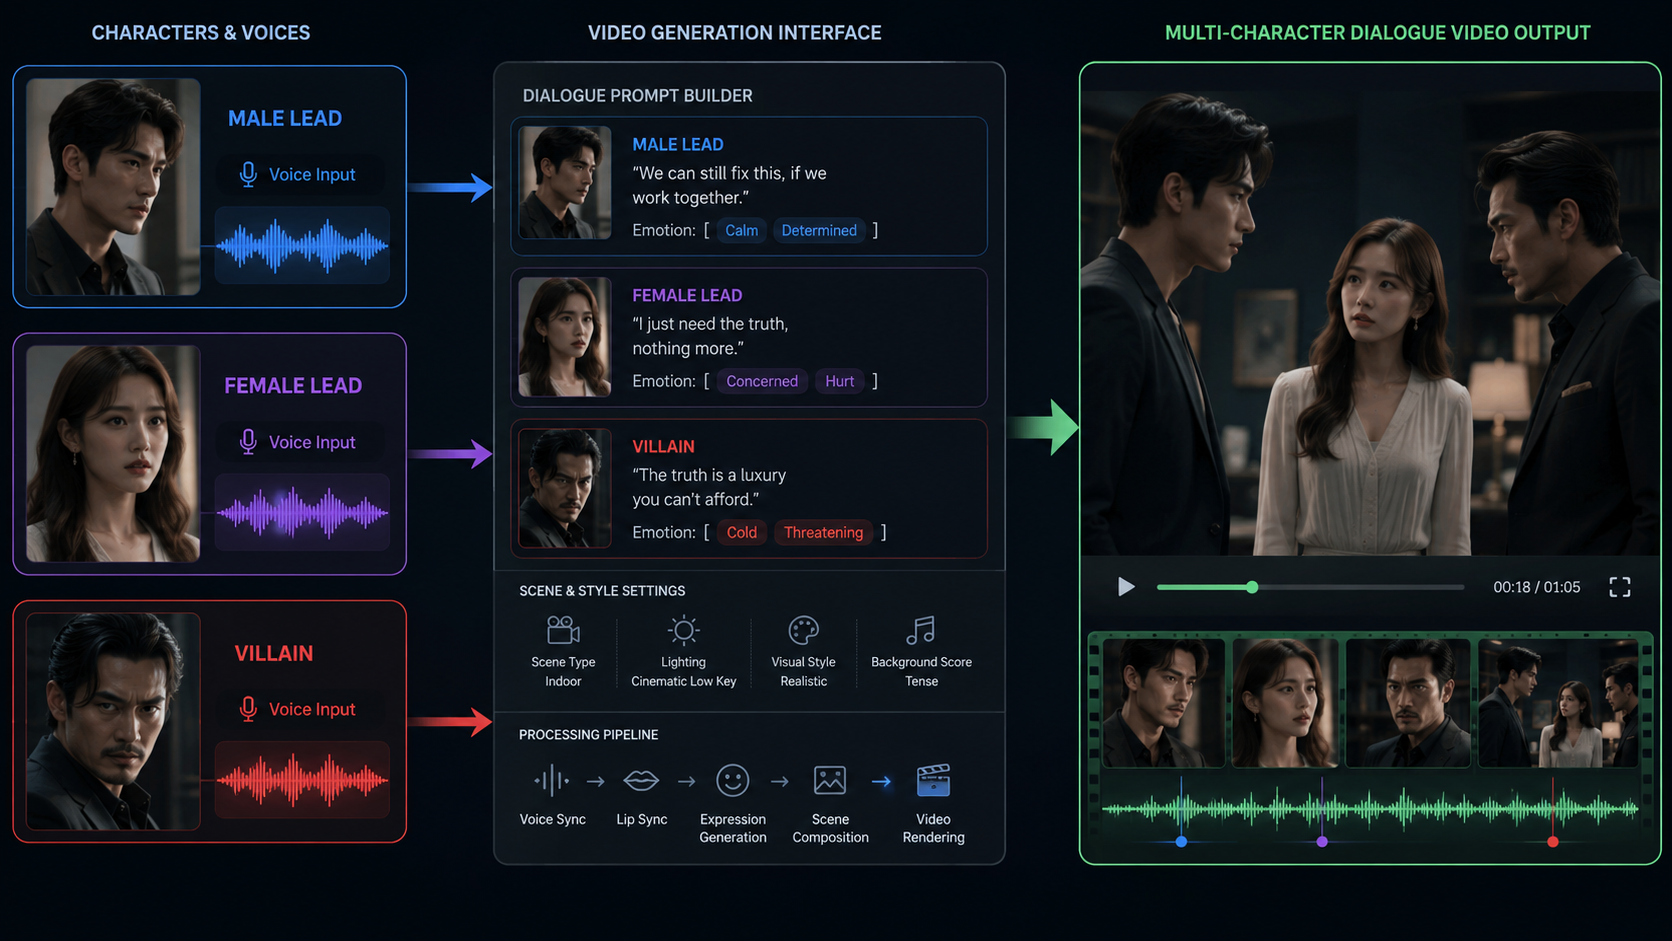Select the Expression Generation smiley icon
The image size is (1672, 941).
click(733, 780)
